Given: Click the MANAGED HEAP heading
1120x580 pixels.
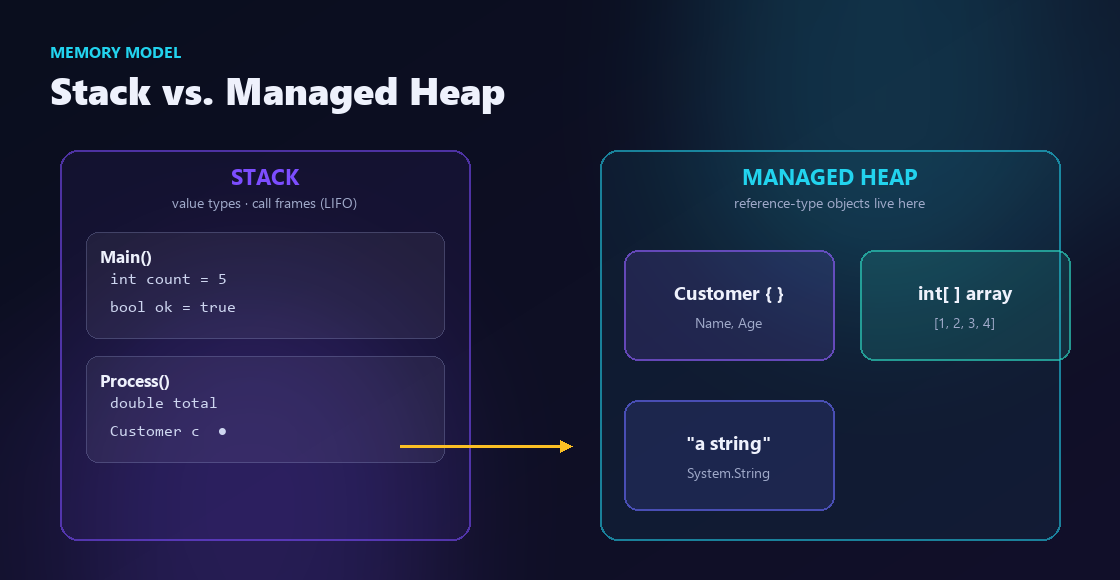Looking at the screenshot, I should (x=830, y=177).
